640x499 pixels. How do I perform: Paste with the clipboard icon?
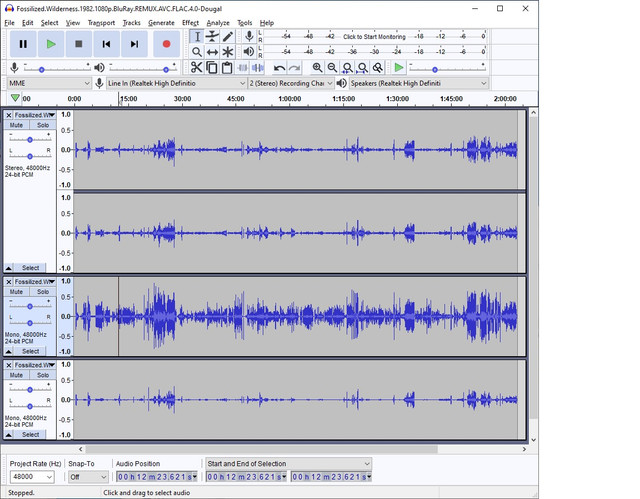pyautogui.click(x=227, y=67)
